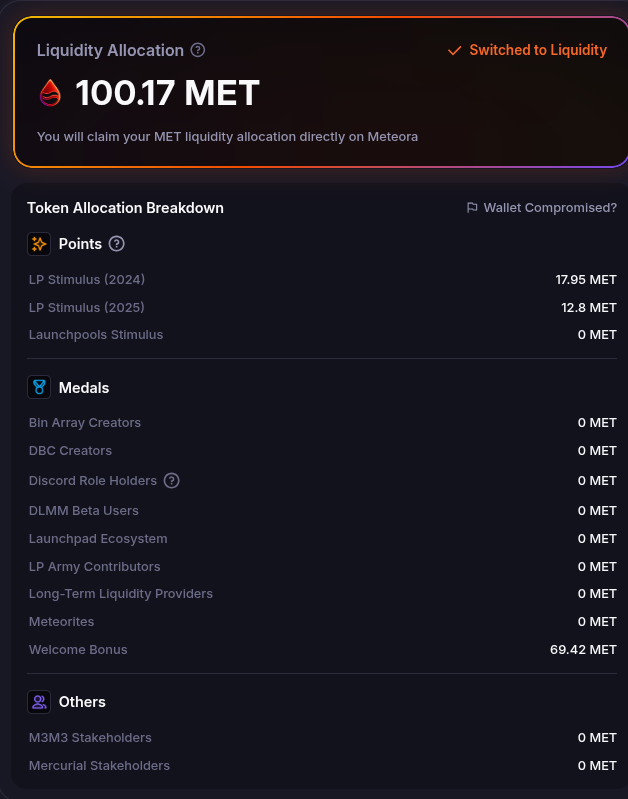Click the Switched to Liquidity label

pyautogui.click(x=538, y=50)
